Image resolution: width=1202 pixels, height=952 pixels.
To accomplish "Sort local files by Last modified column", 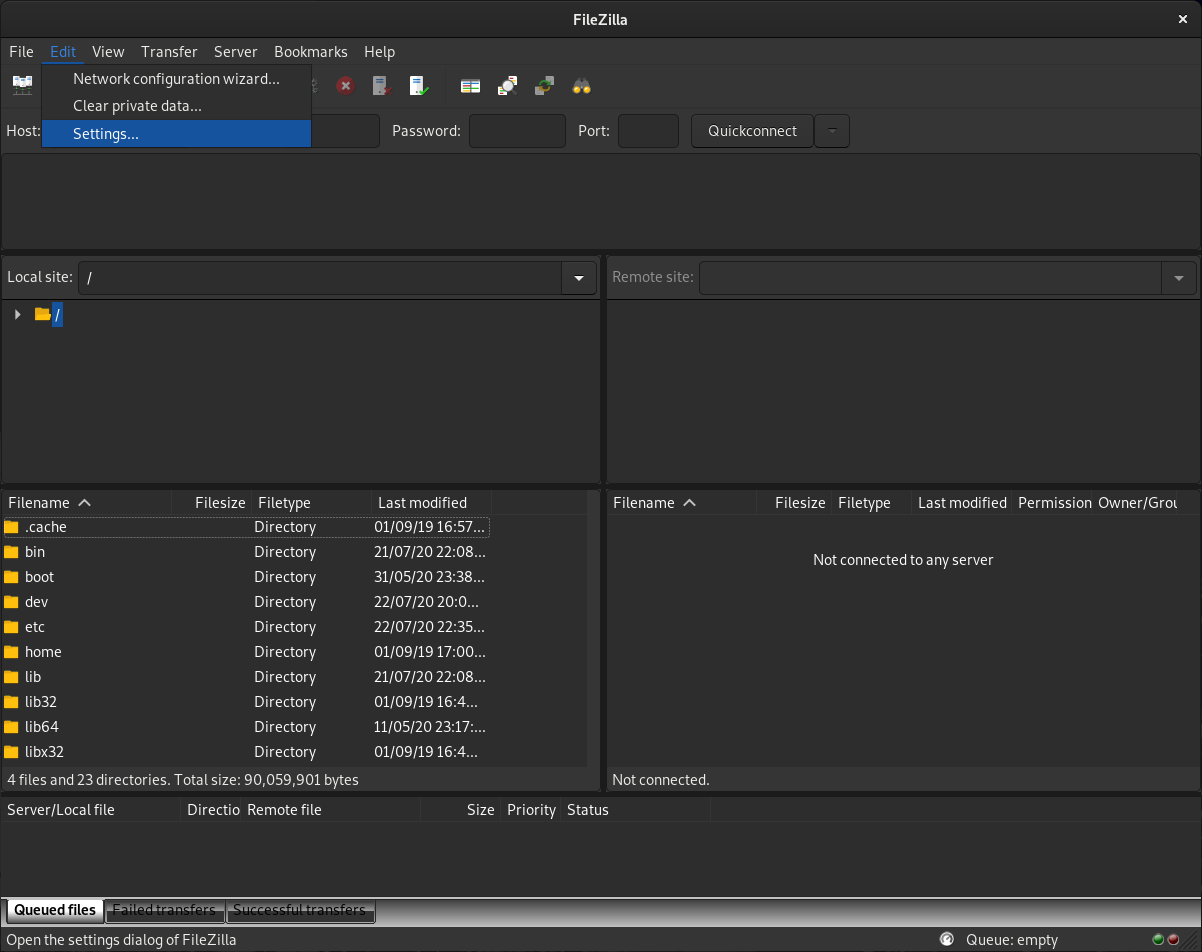I will coord(431,503).
